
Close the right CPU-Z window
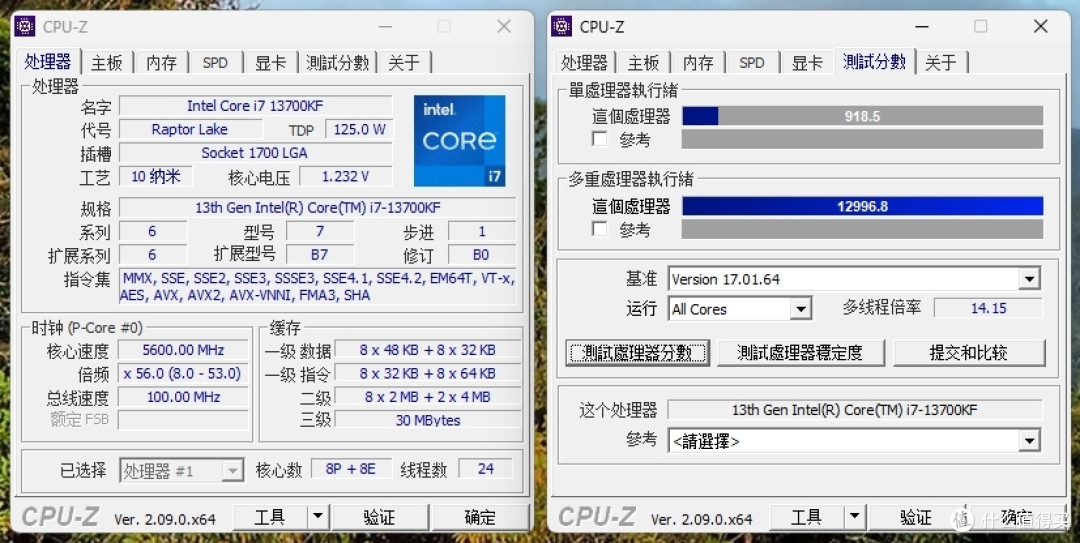click(x=1041, y=26)
